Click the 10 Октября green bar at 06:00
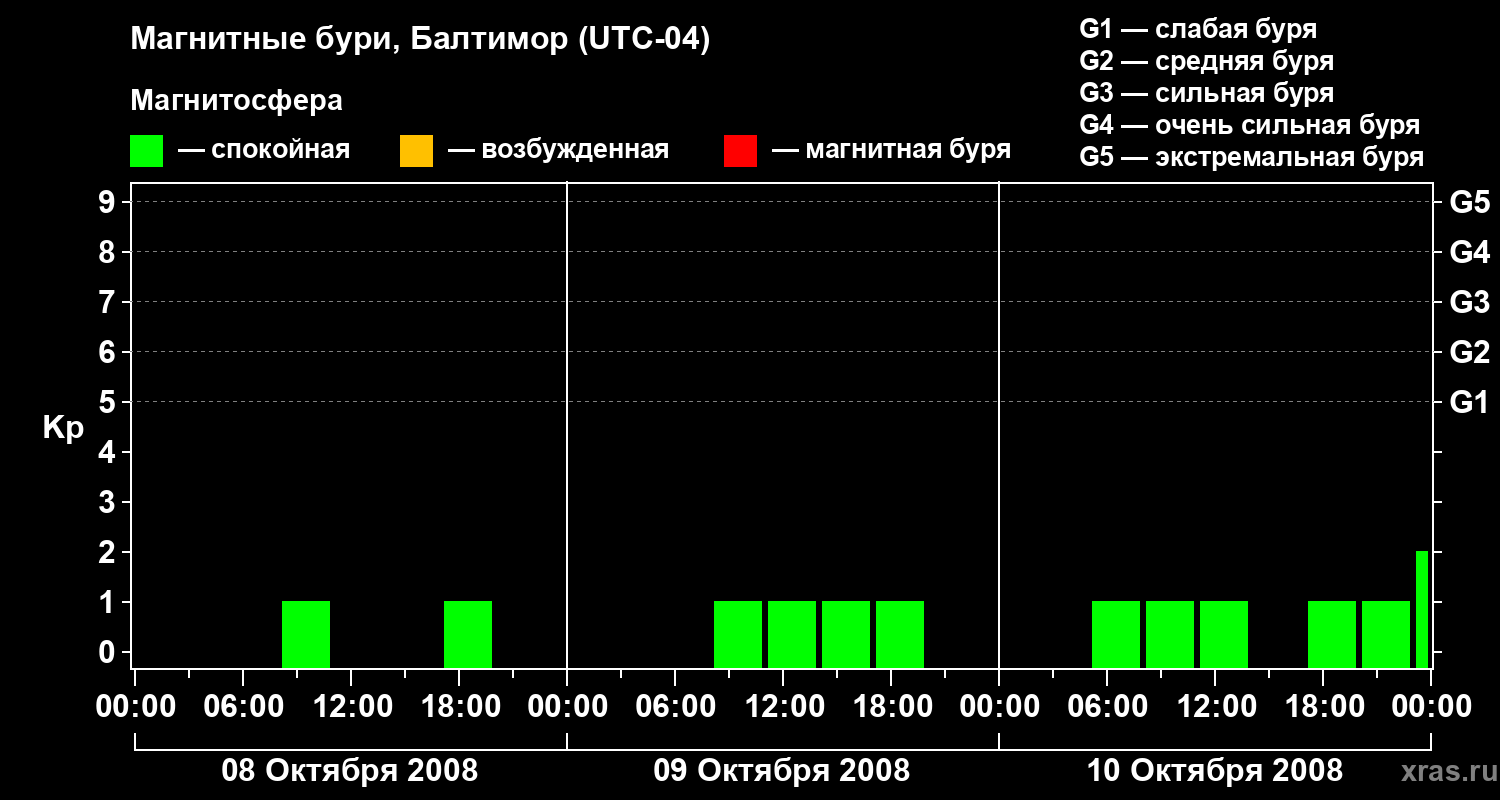Viewport: 1500px width, 800px height. (1116, 634)
